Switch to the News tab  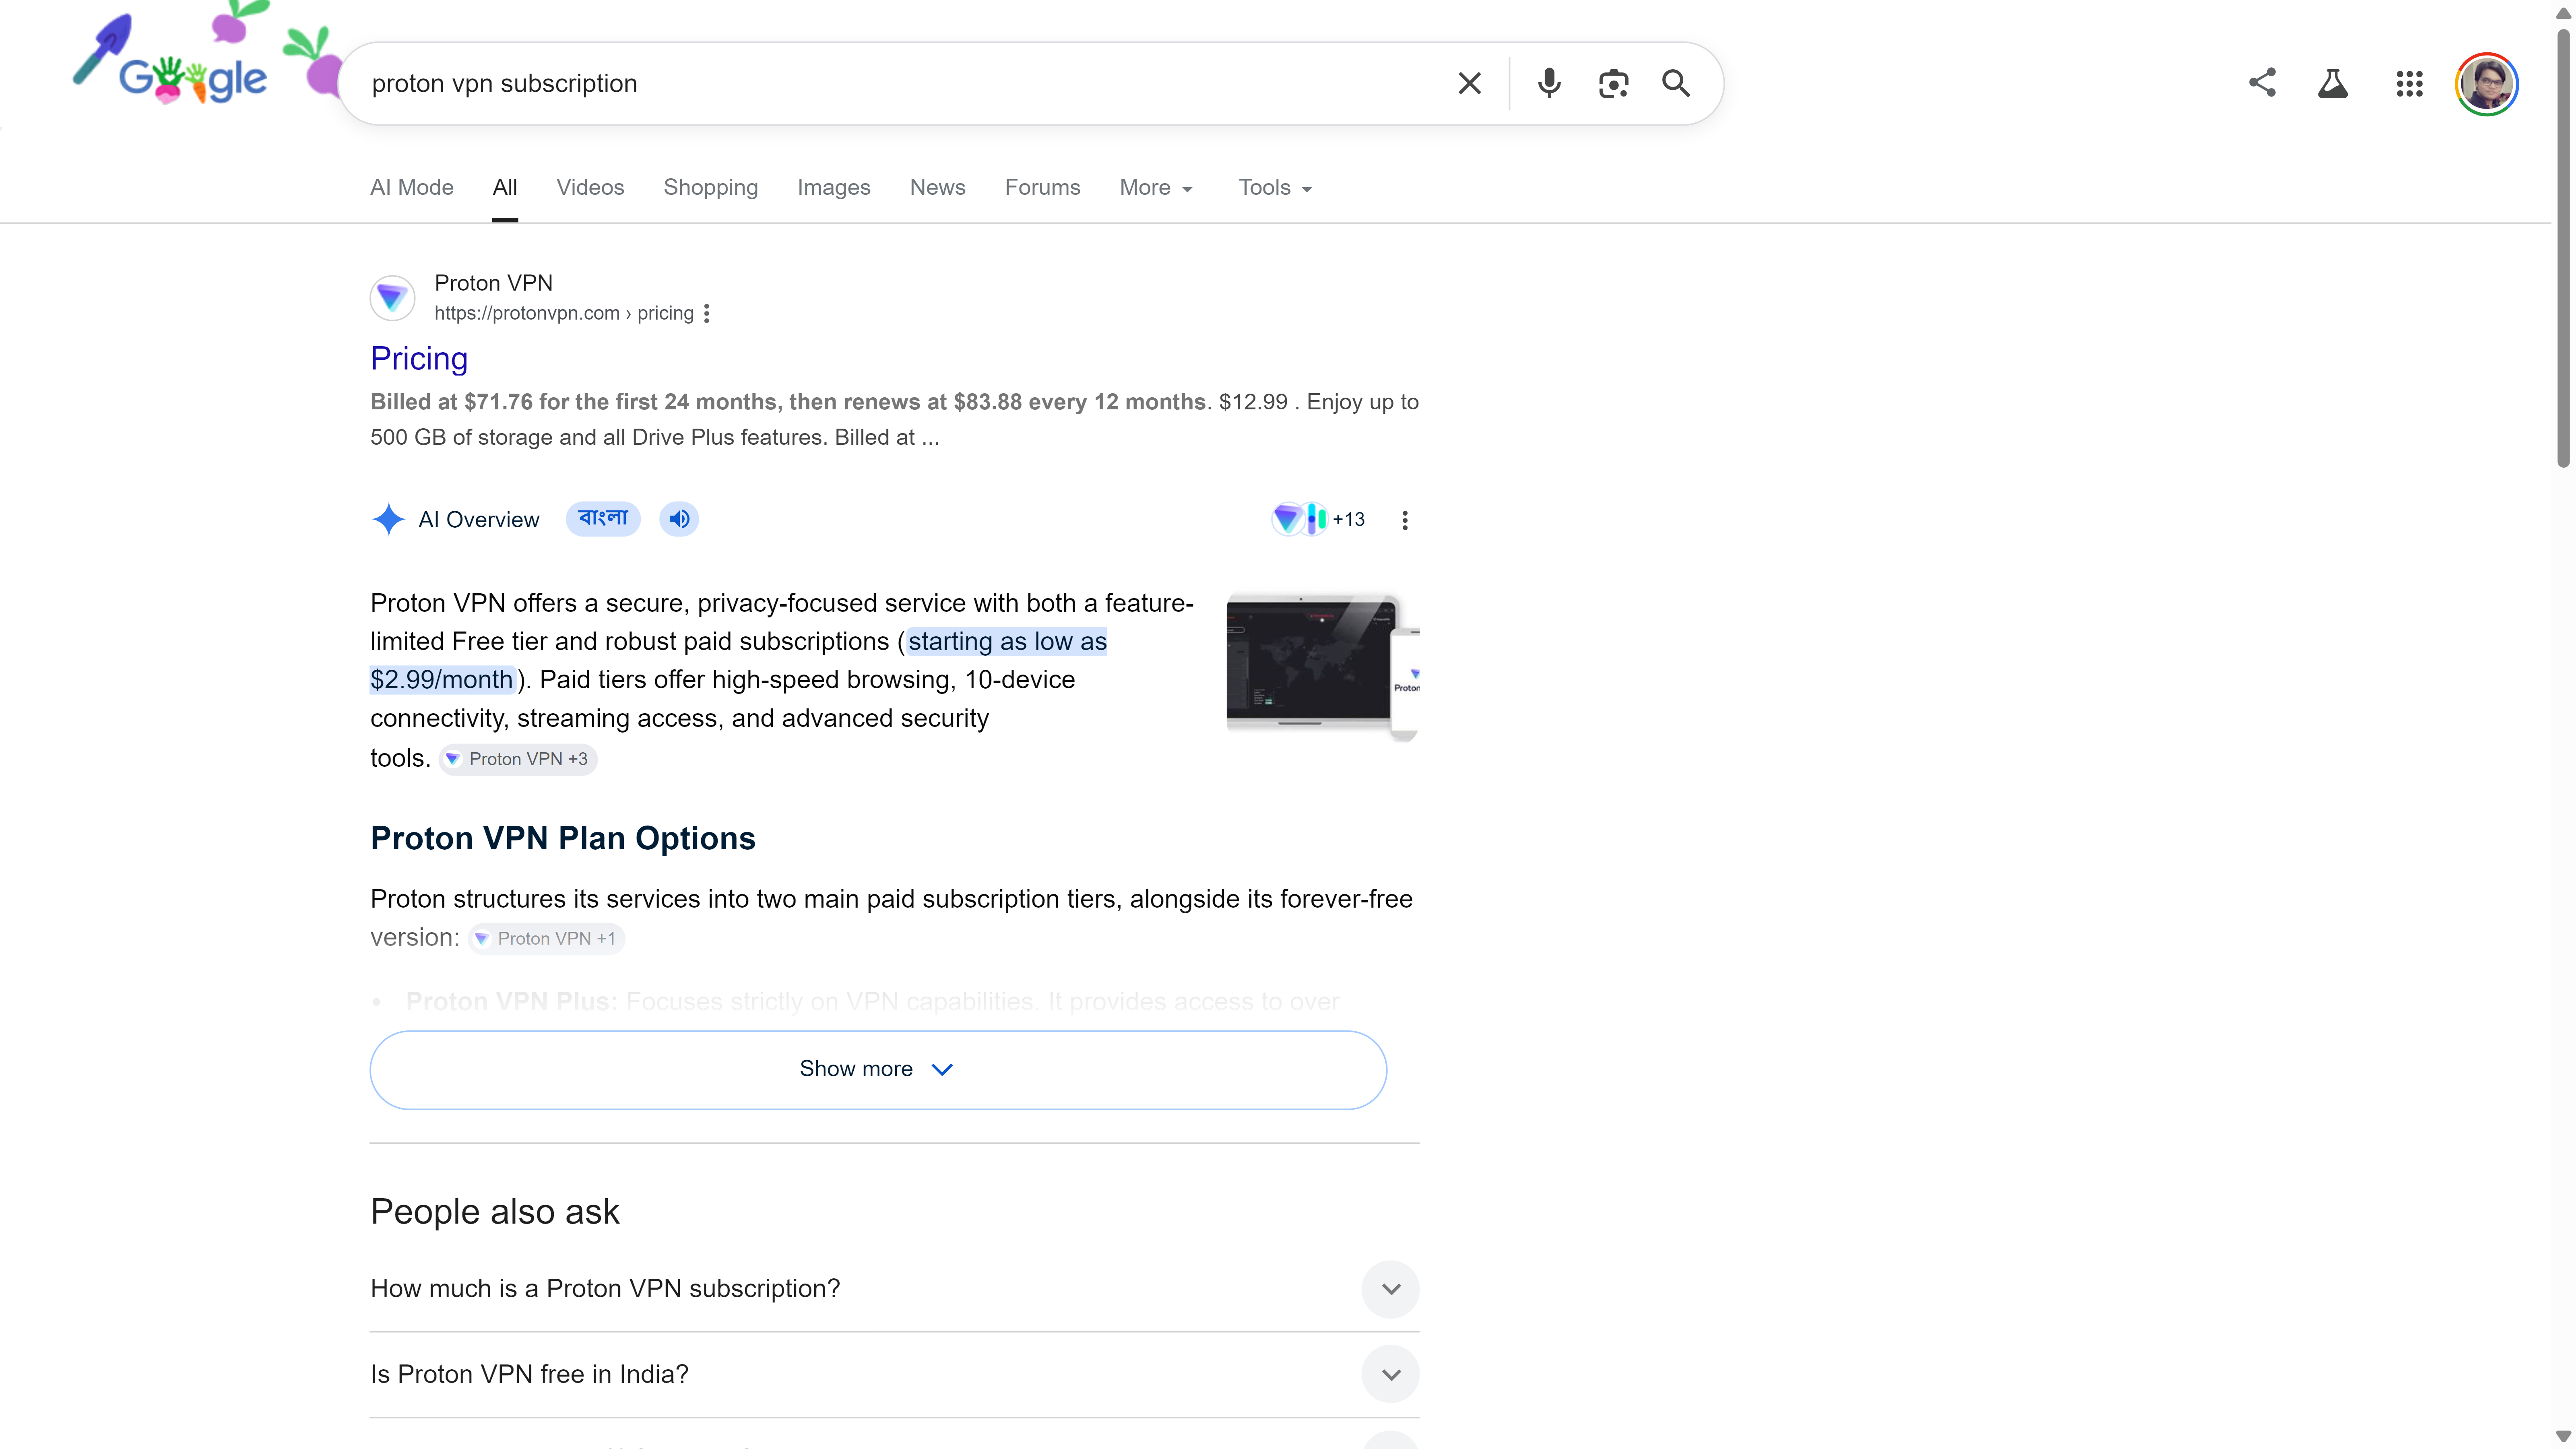click(x=938, y=188)
